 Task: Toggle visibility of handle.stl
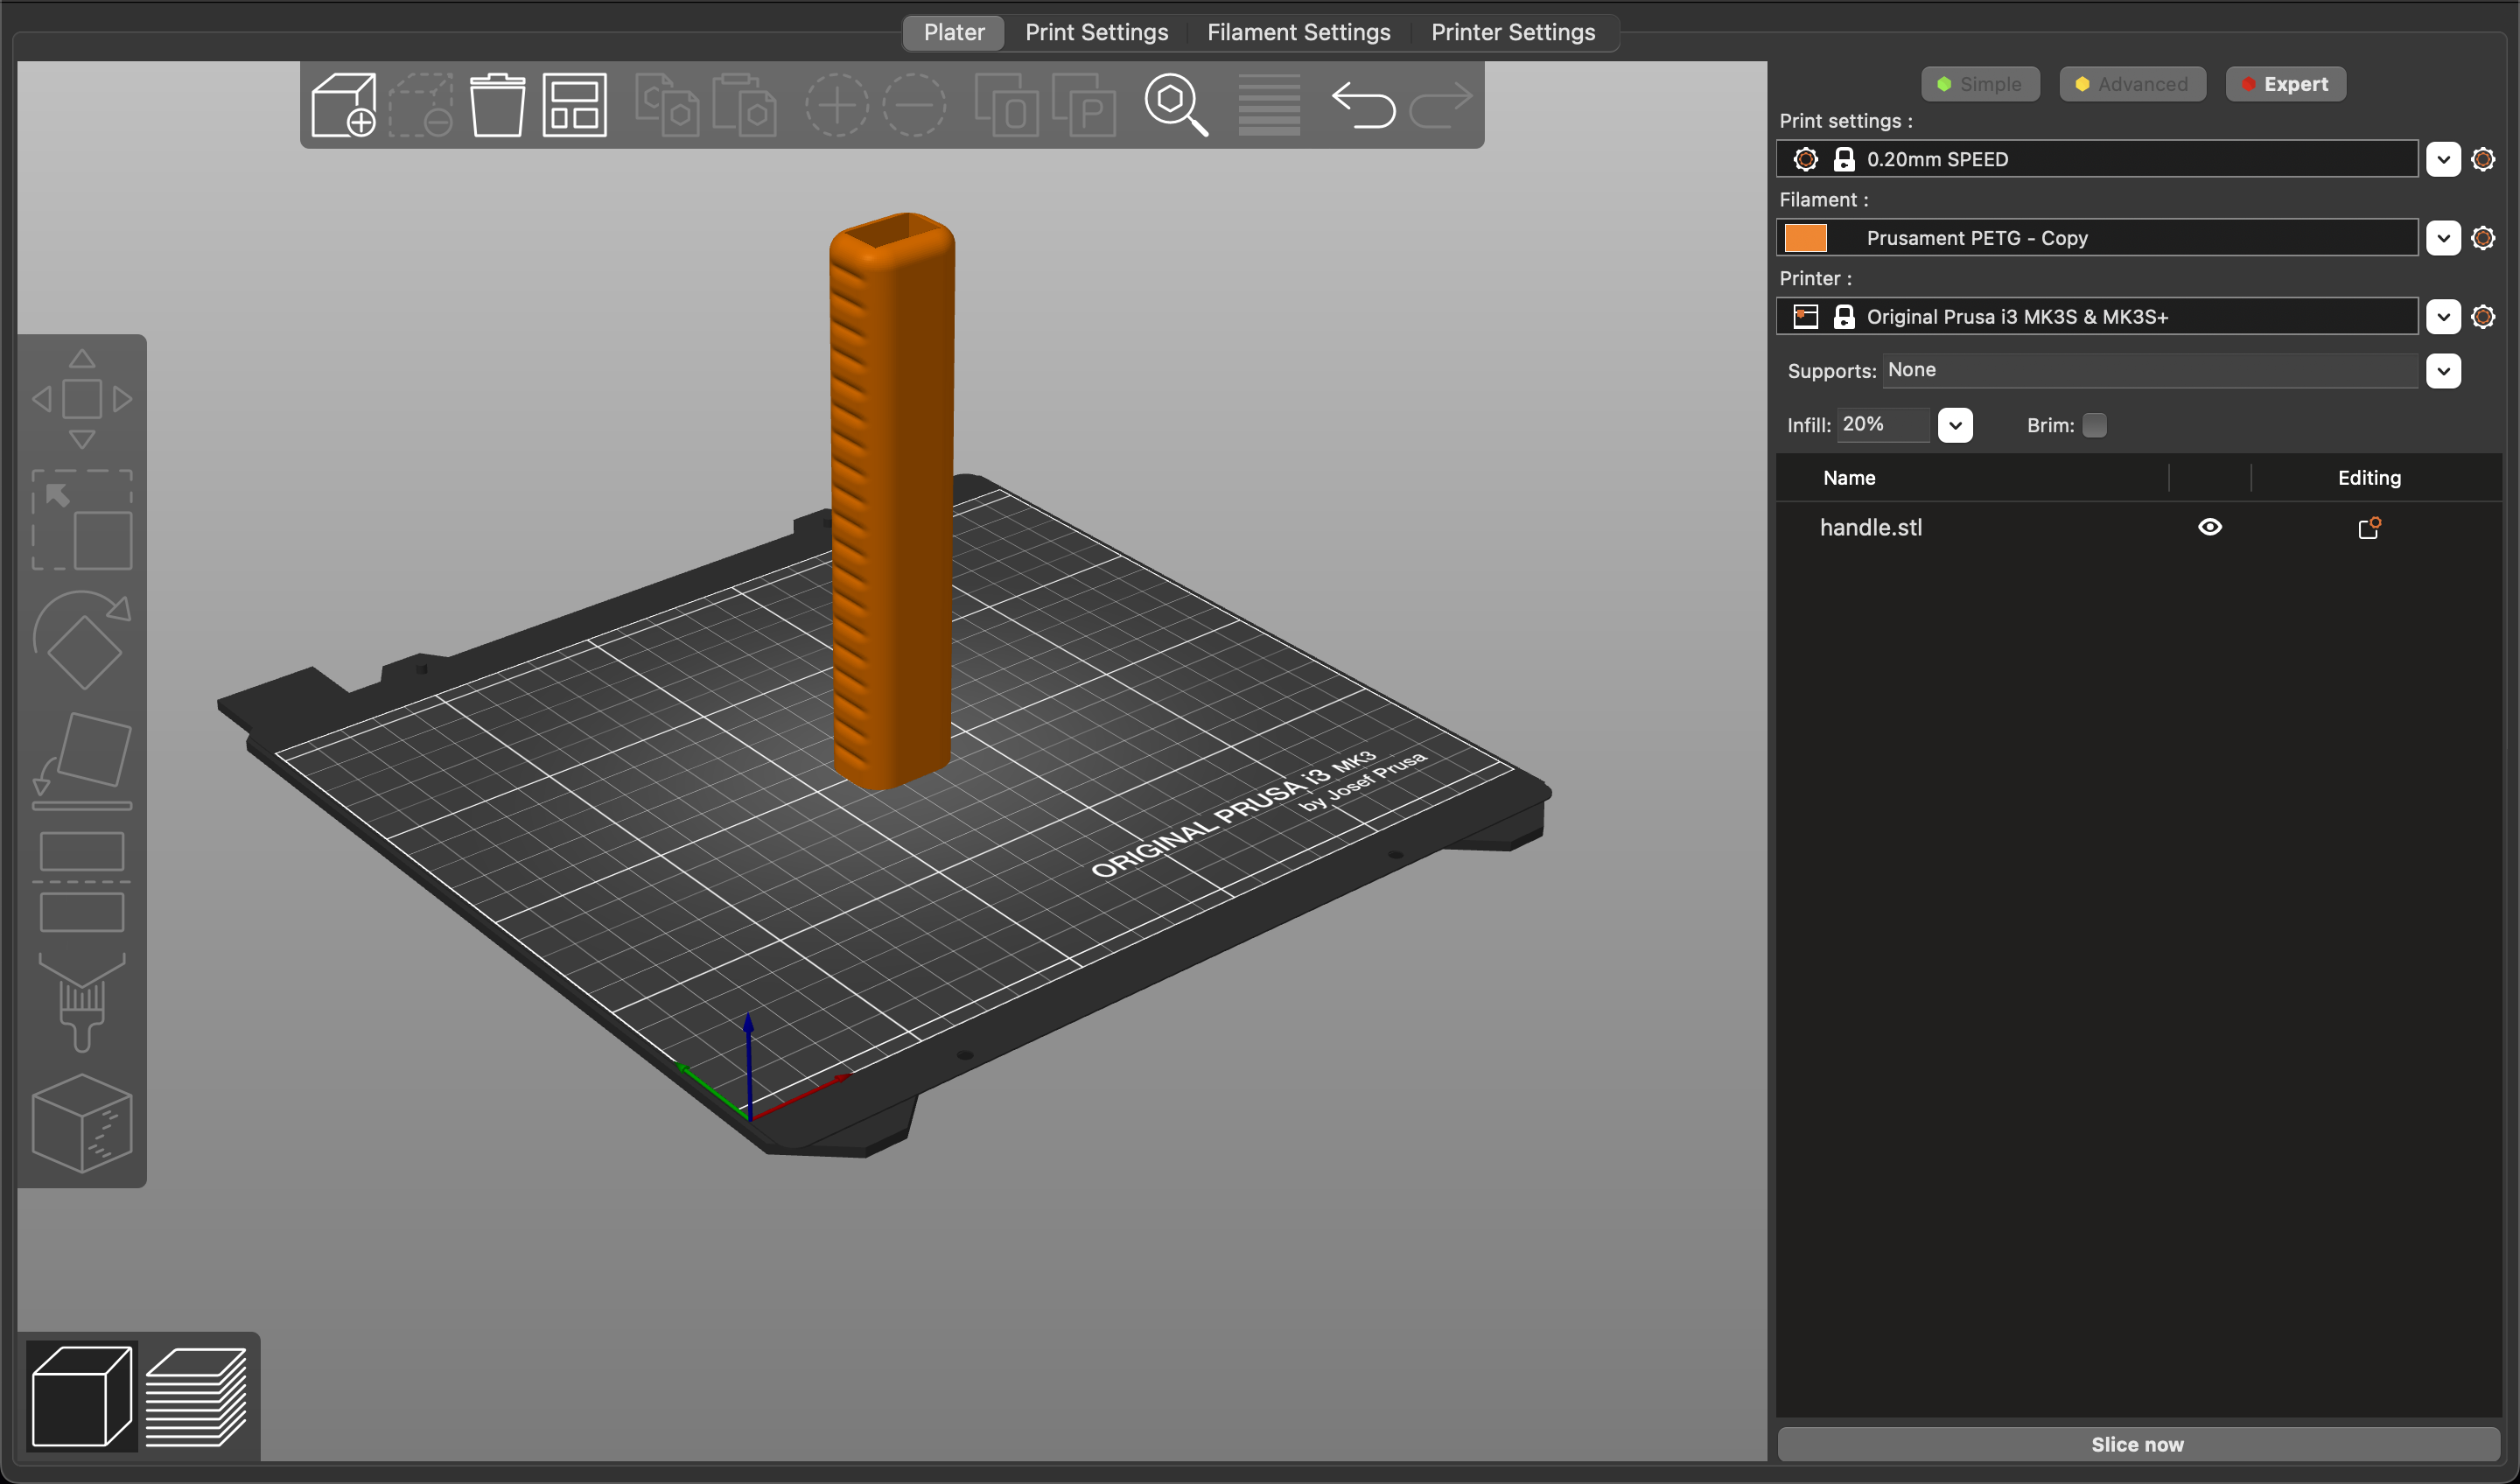click(2210, 527)
